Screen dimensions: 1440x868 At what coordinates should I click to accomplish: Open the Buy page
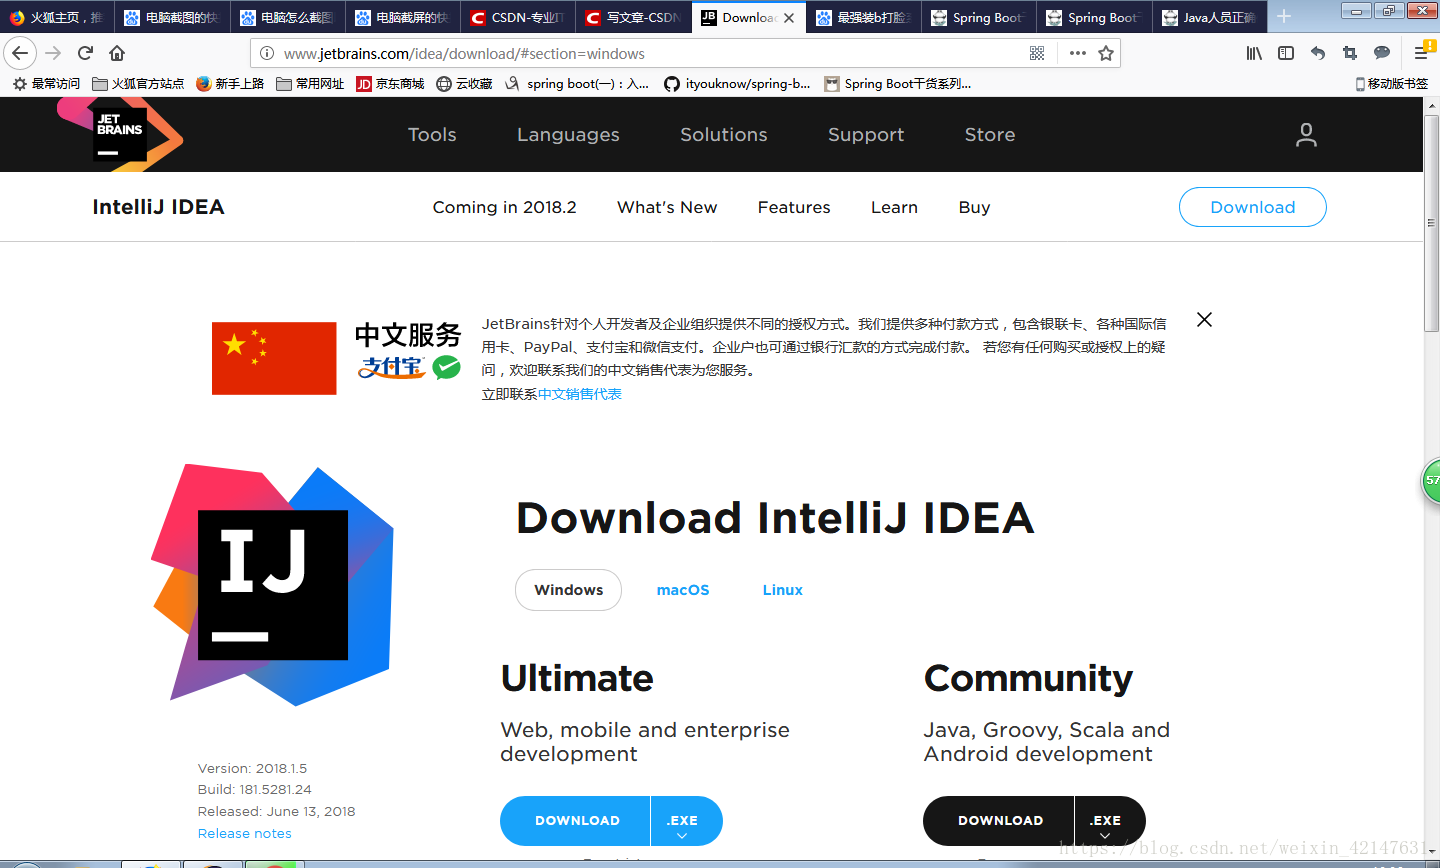pos(974,207)
